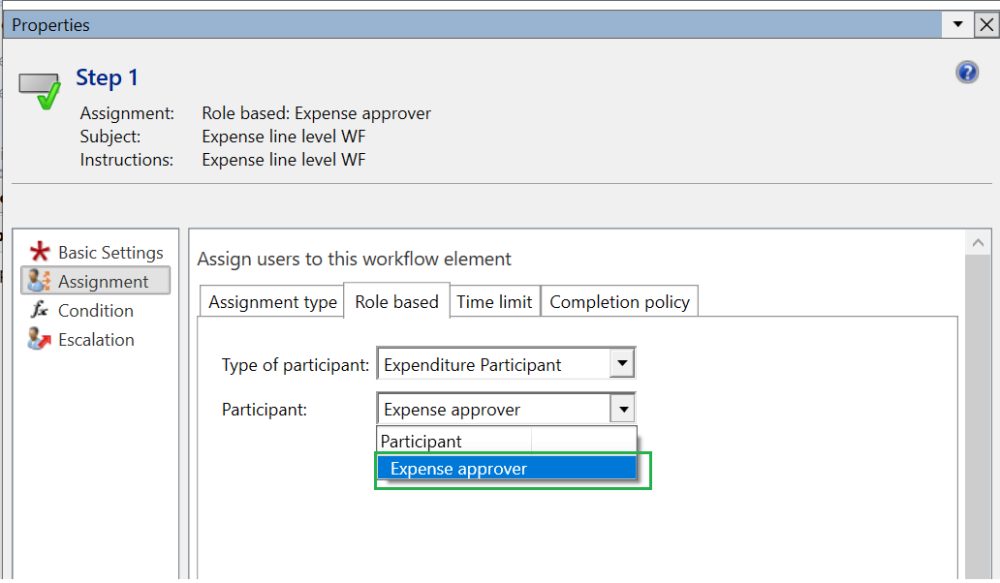1000x583 pixels.
Task: Click the Assignment users icon
Action: 40,282
